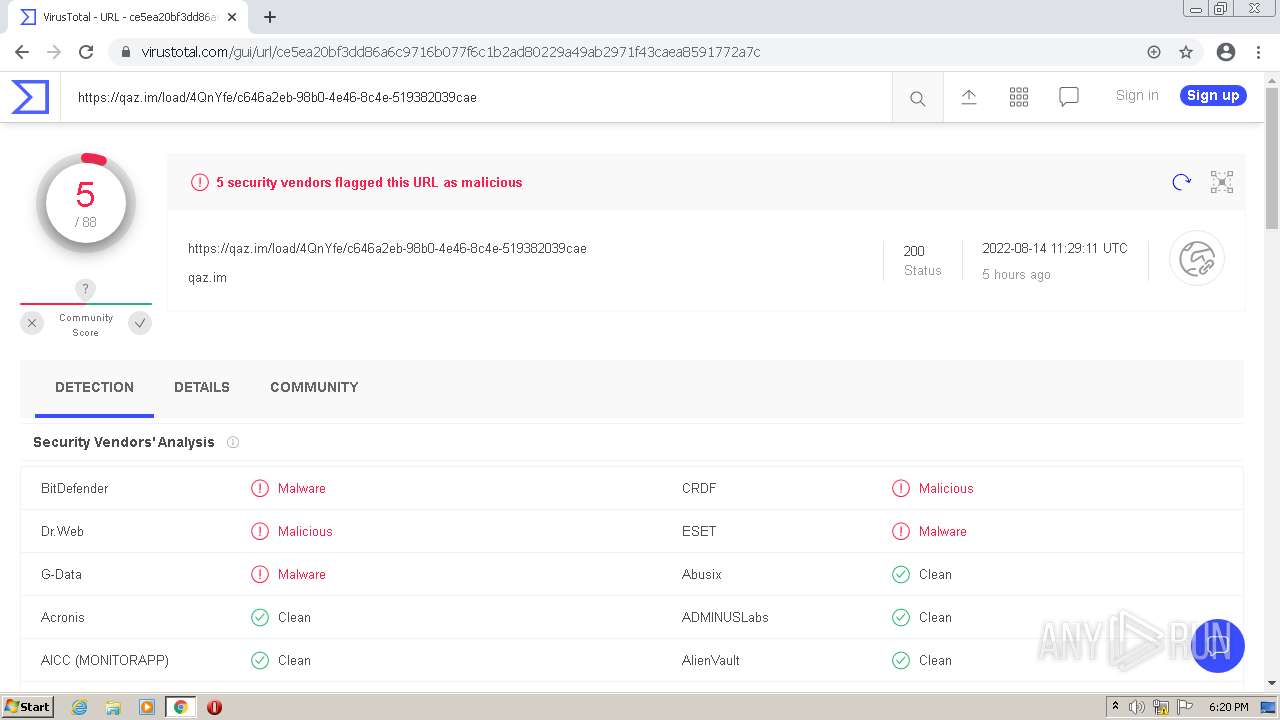The height and width of the screenshot is (720, 1280).
Task: Click the CRDF Malicious result
Action: pos(946,489)
